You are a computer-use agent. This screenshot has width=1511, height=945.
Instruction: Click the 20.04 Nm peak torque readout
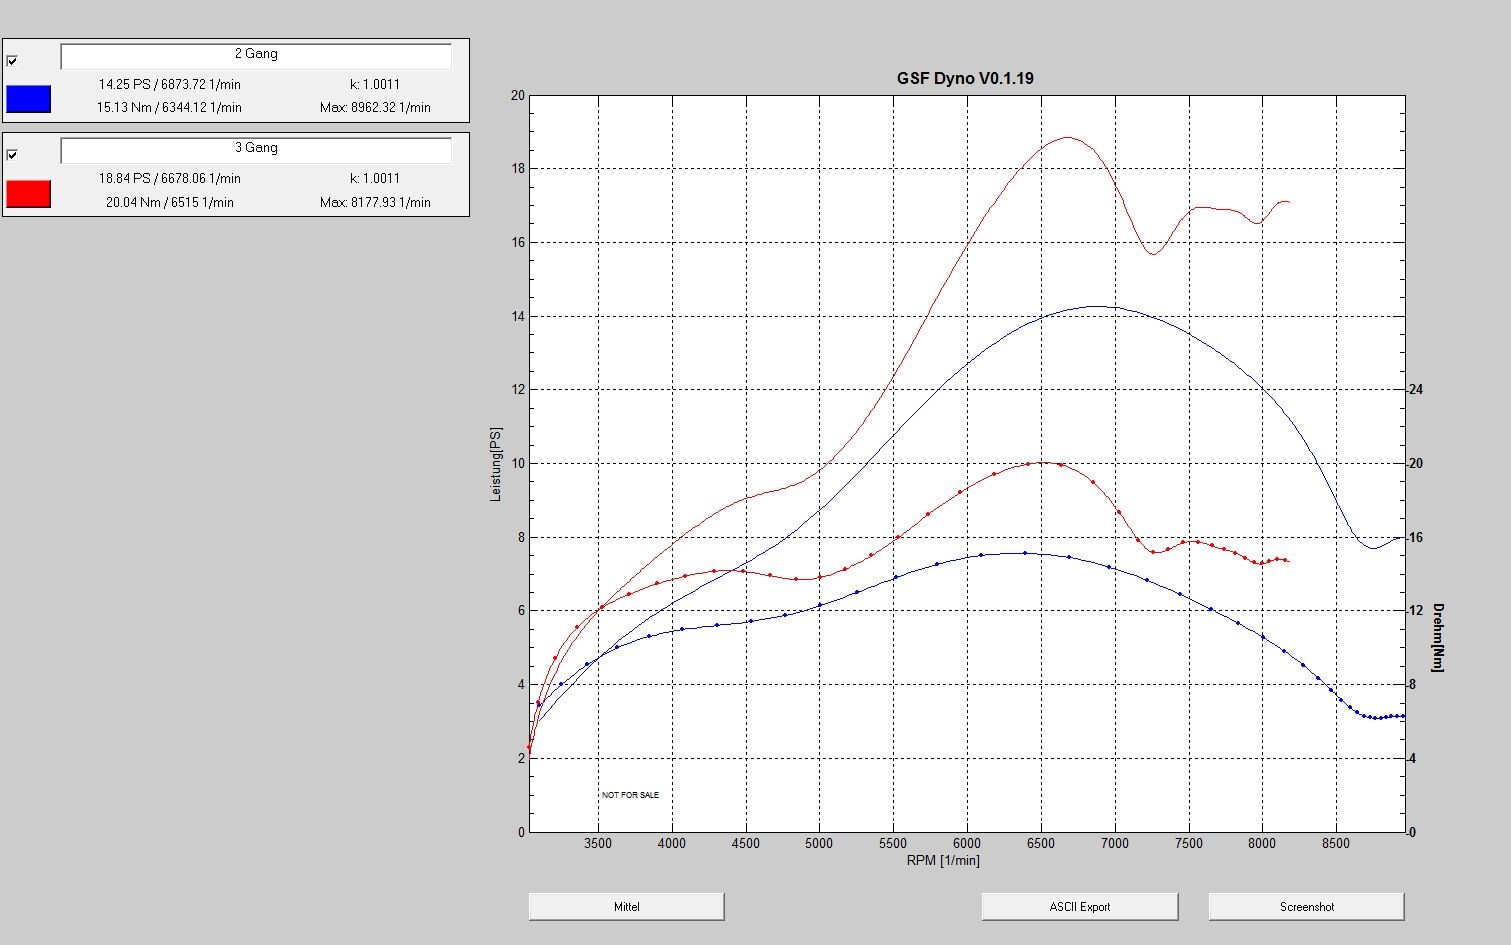[169, 202]
